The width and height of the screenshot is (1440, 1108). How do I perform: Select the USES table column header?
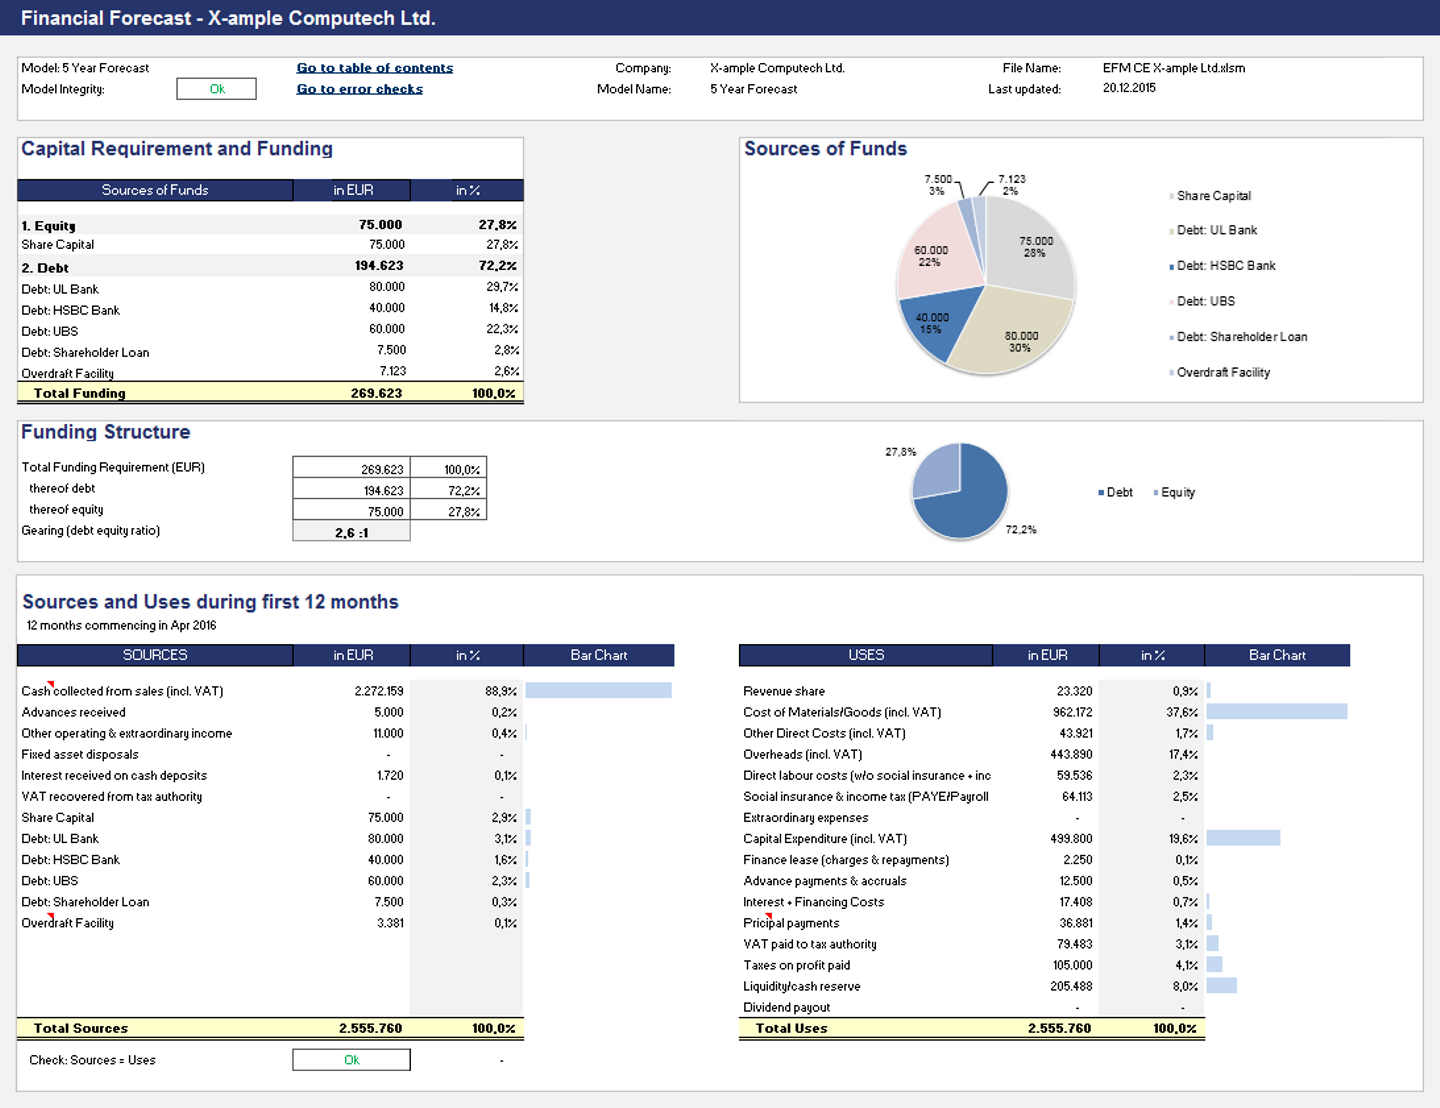click(x=866, y=655)
